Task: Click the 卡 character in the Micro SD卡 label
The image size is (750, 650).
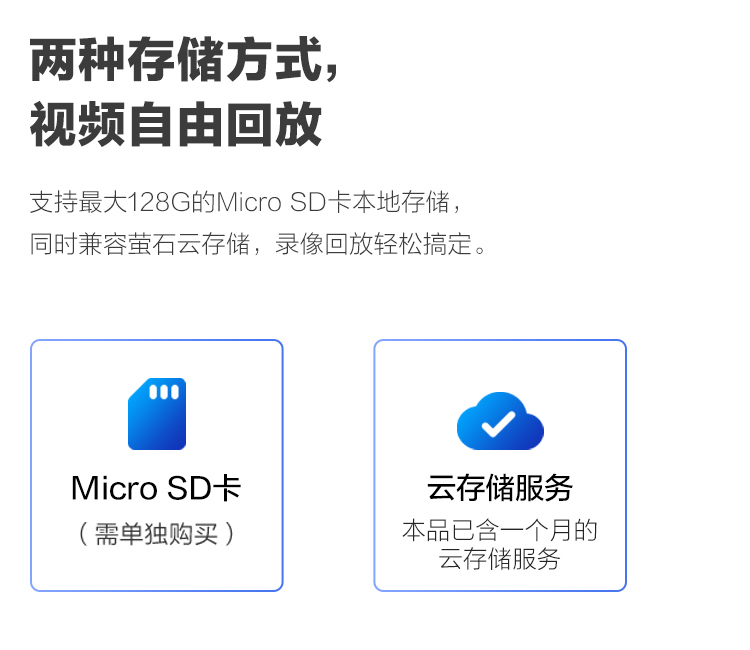Action: [227, 488]
